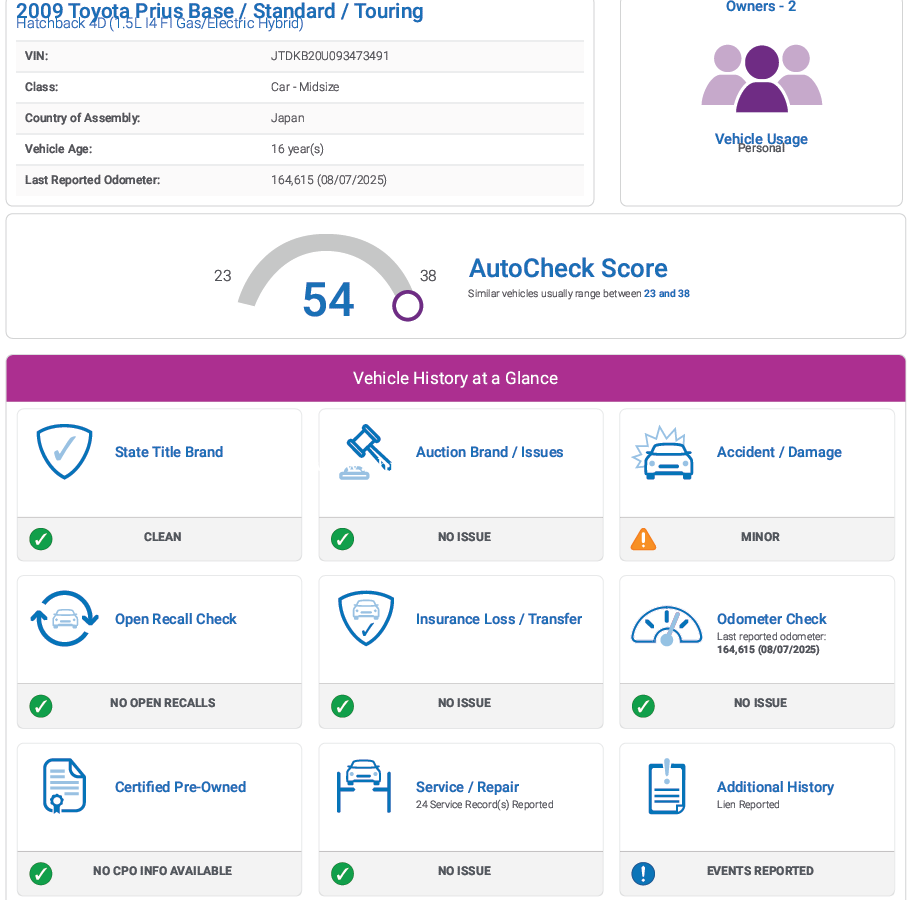Open the Service / Repair link

coord(467,787)
